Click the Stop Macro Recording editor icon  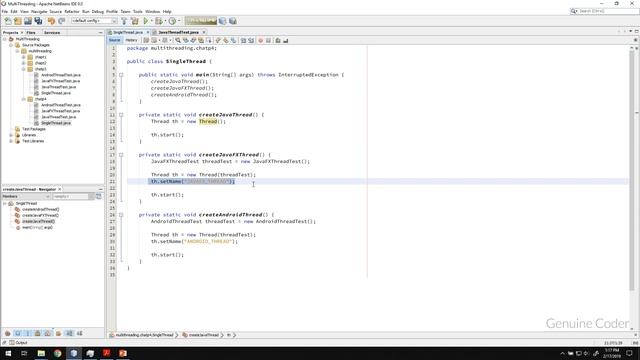(268, 40)
